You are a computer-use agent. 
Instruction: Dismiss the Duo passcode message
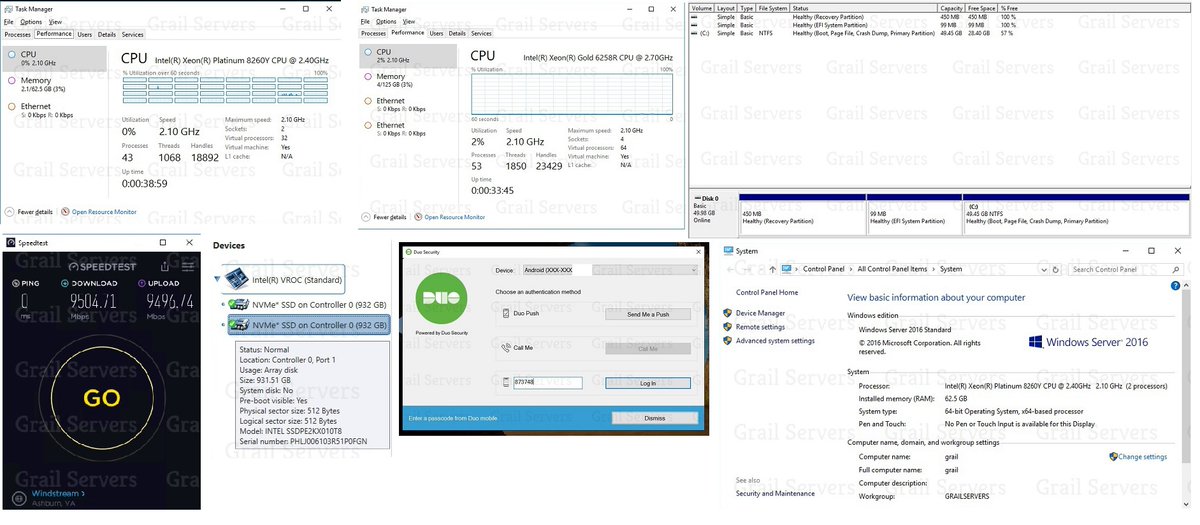(654, 418)
